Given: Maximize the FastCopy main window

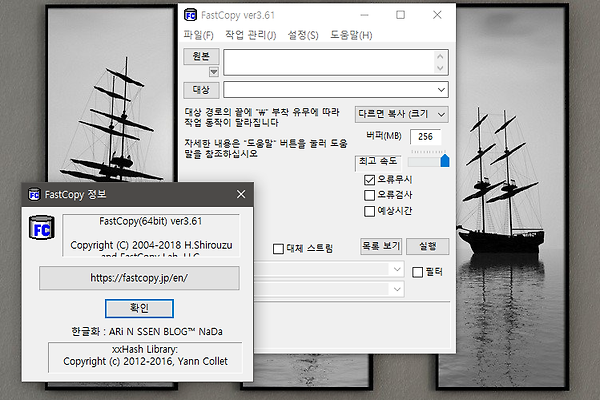Looking at the screenshot, I should point(400,15).
